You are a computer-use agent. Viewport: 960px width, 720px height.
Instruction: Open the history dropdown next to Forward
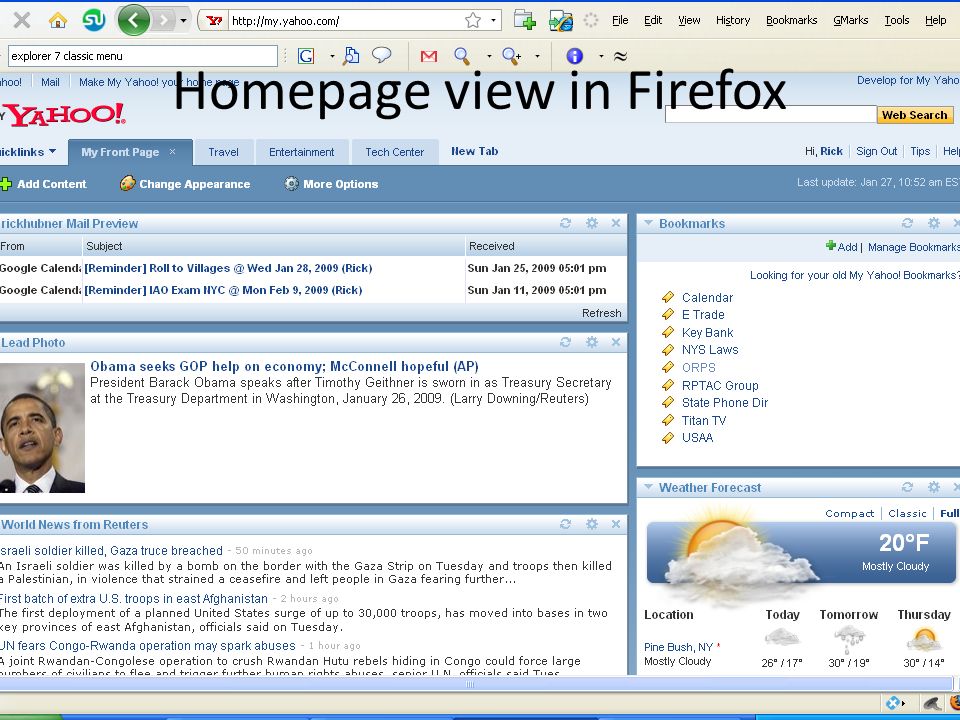pos(183,21)
